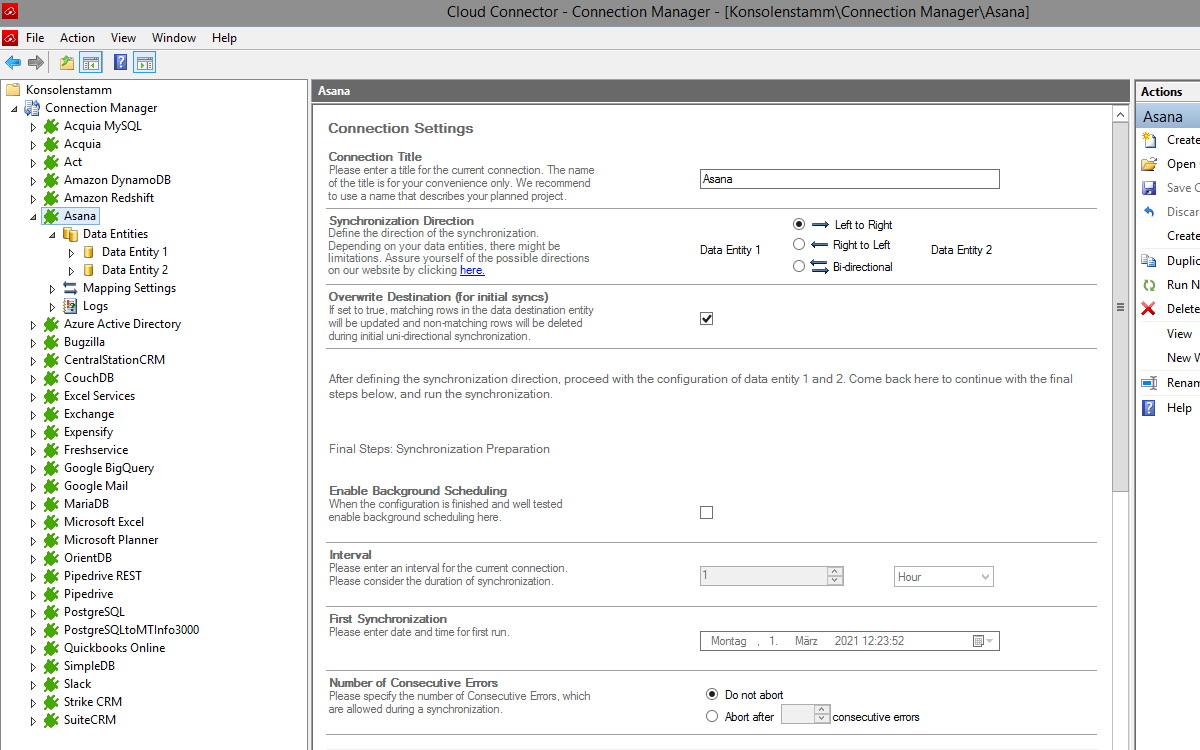
Task: Expand the Mapping Settings tree node
Action: pyautogui.click(x=52, y=288)
